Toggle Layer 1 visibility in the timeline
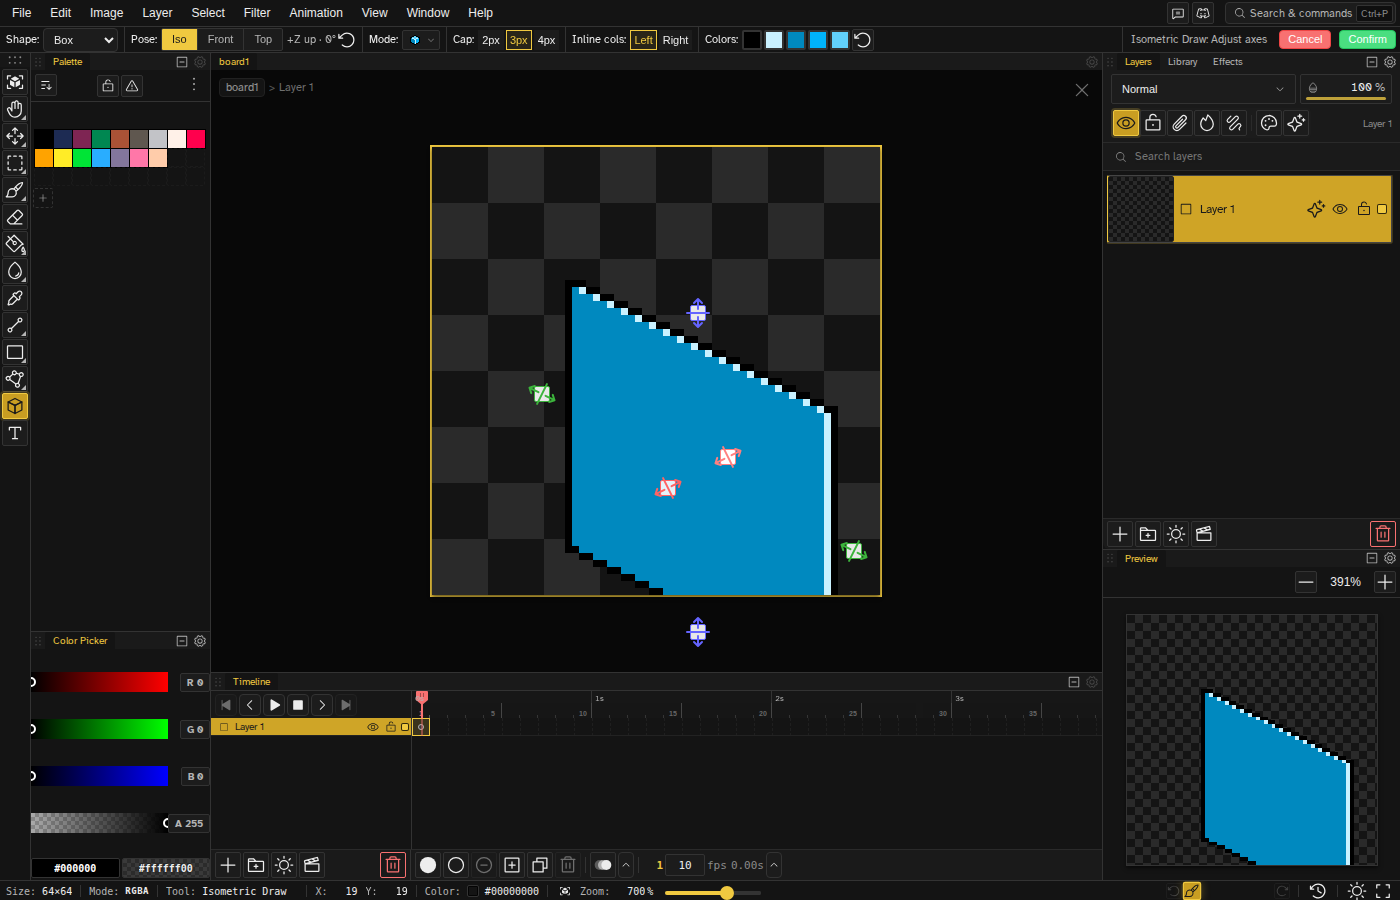 pyautogui.click(x=373, y=727)
